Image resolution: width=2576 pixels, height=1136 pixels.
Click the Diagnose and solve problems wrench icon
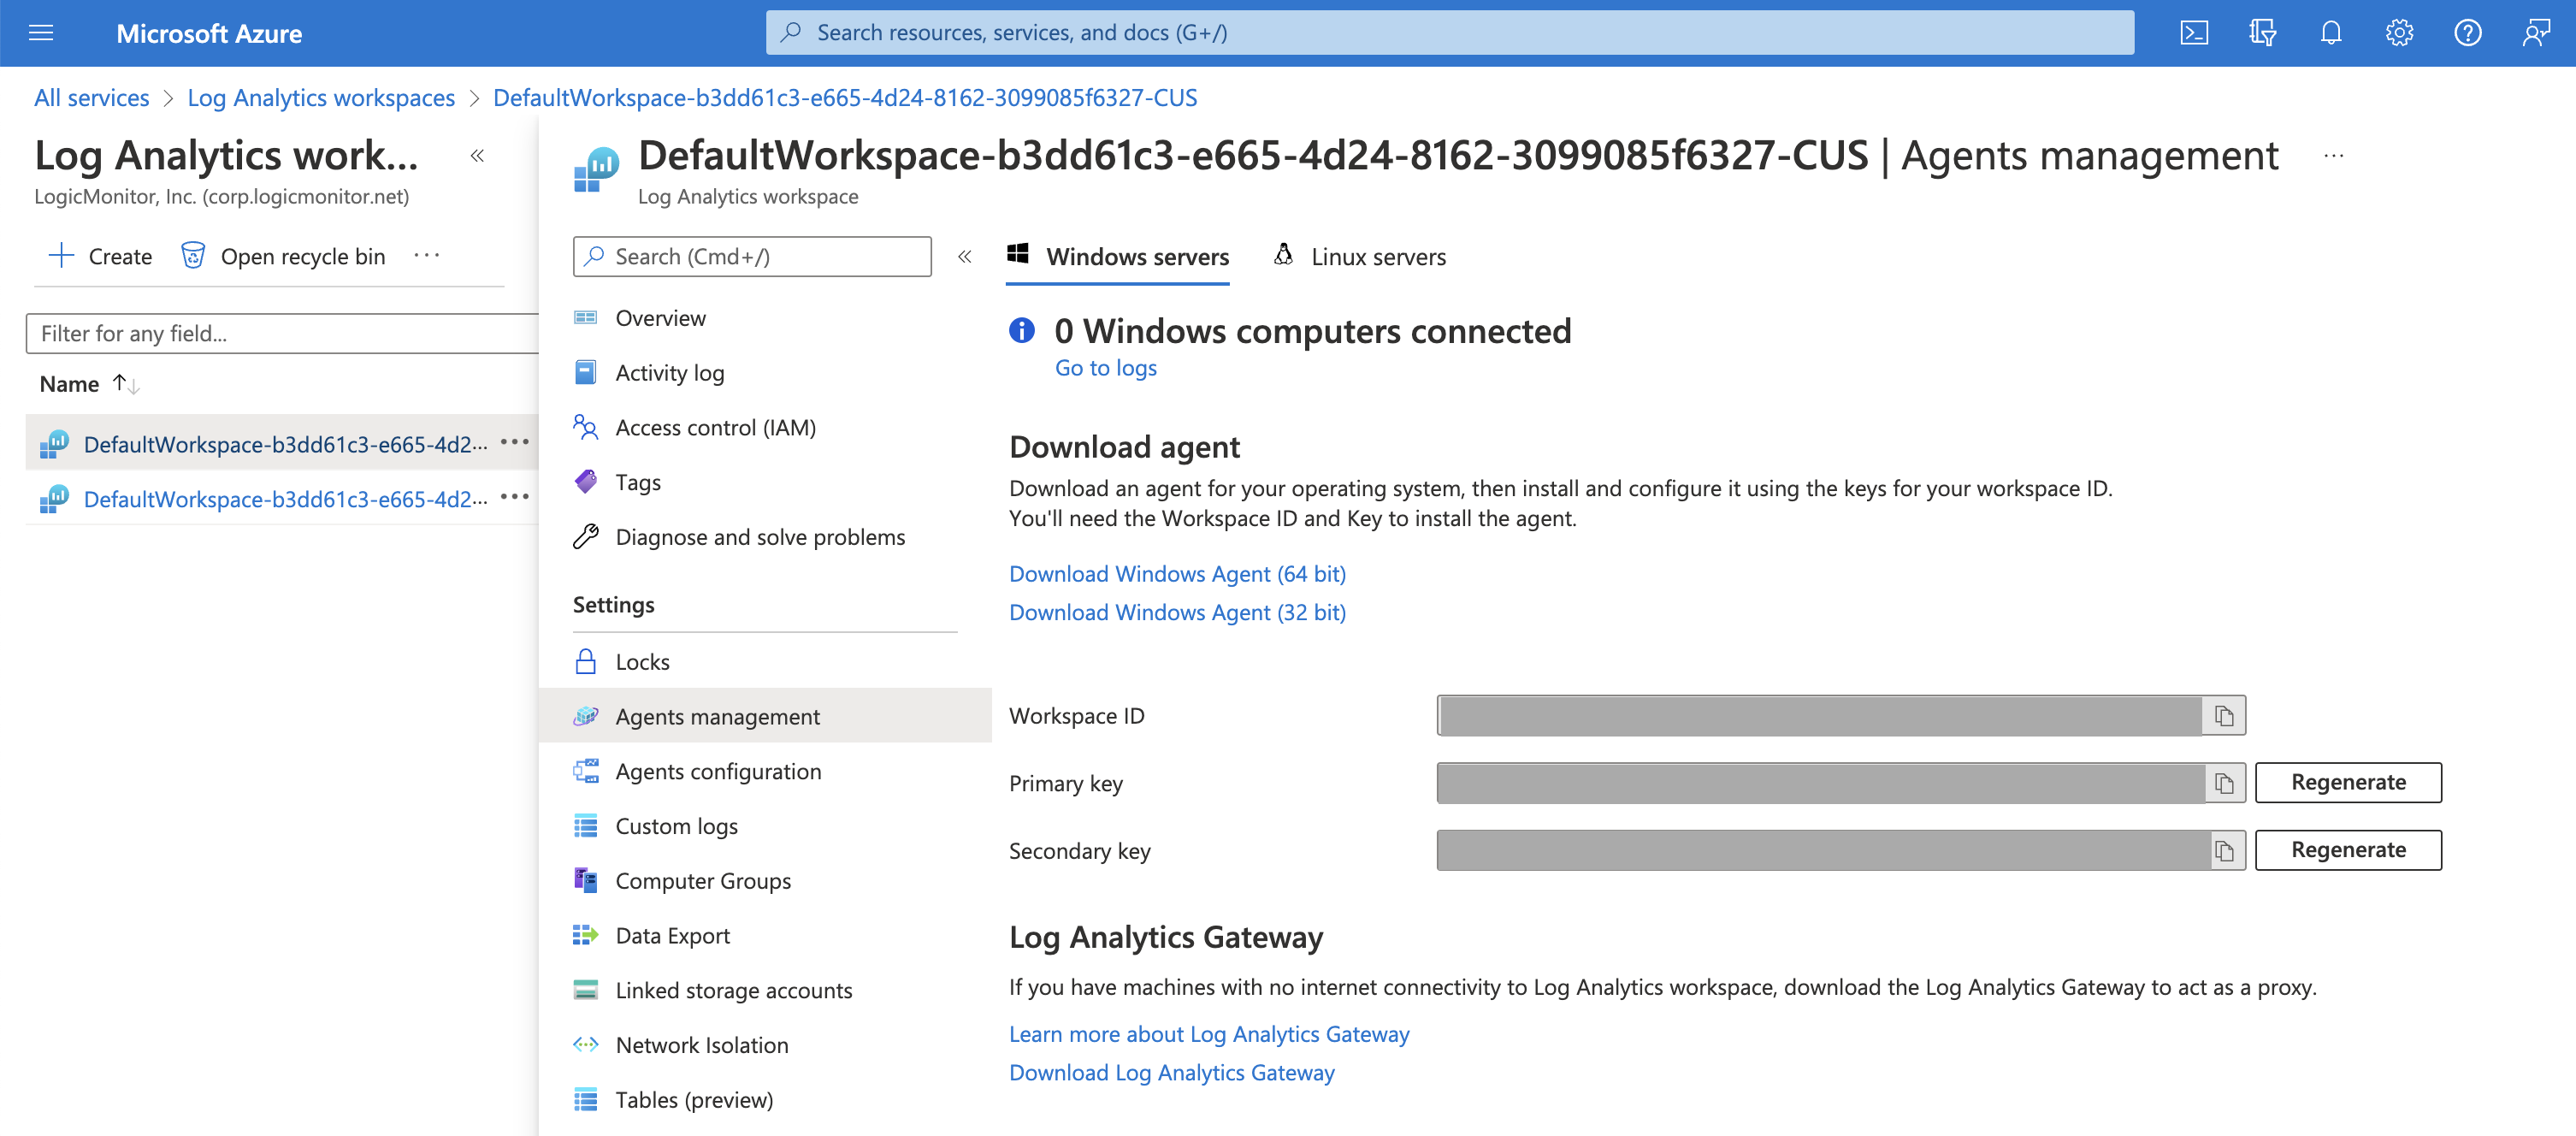coord(586,537)
